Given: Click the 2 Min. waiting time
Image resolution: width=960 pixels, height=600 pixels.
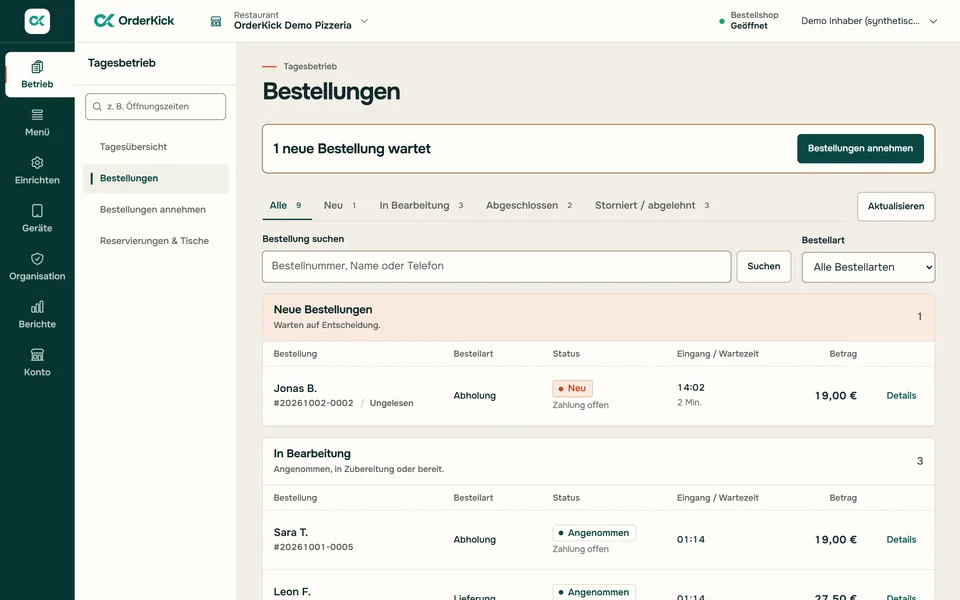Looking at the screenshot, I should [689, 402].
